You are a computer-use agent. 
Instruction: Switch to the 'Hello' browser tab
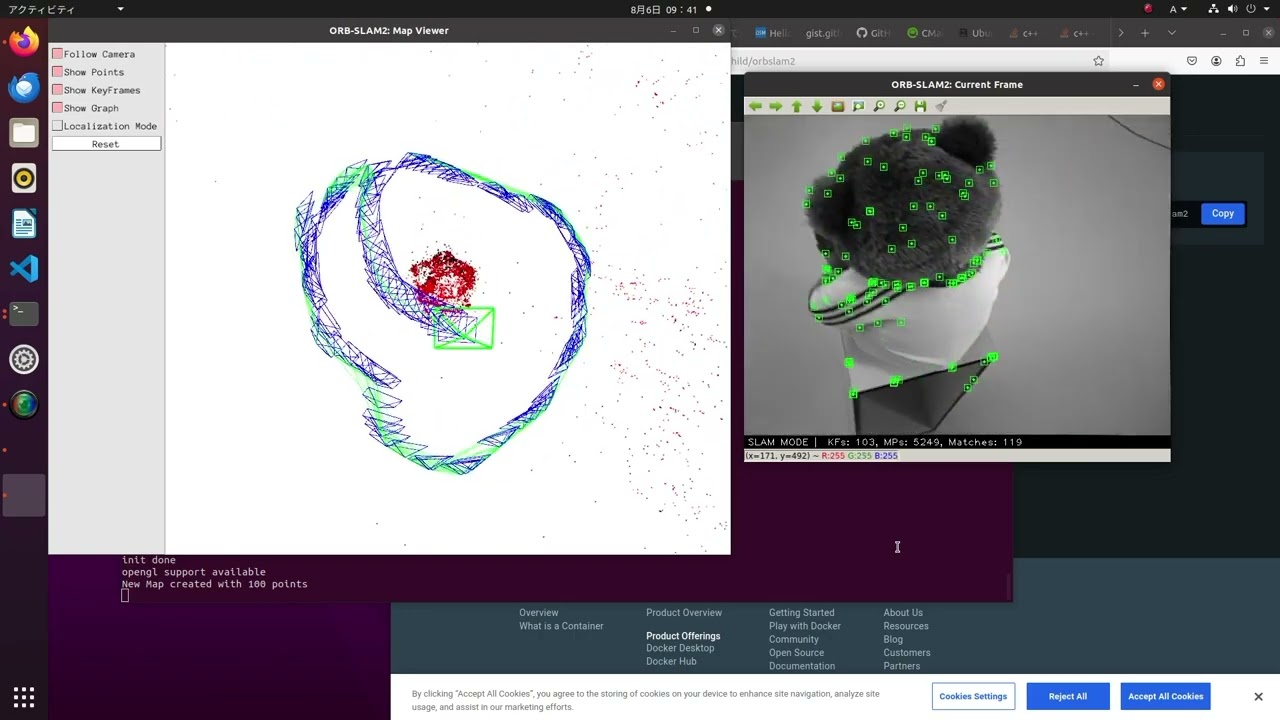[x=773, y=33]
